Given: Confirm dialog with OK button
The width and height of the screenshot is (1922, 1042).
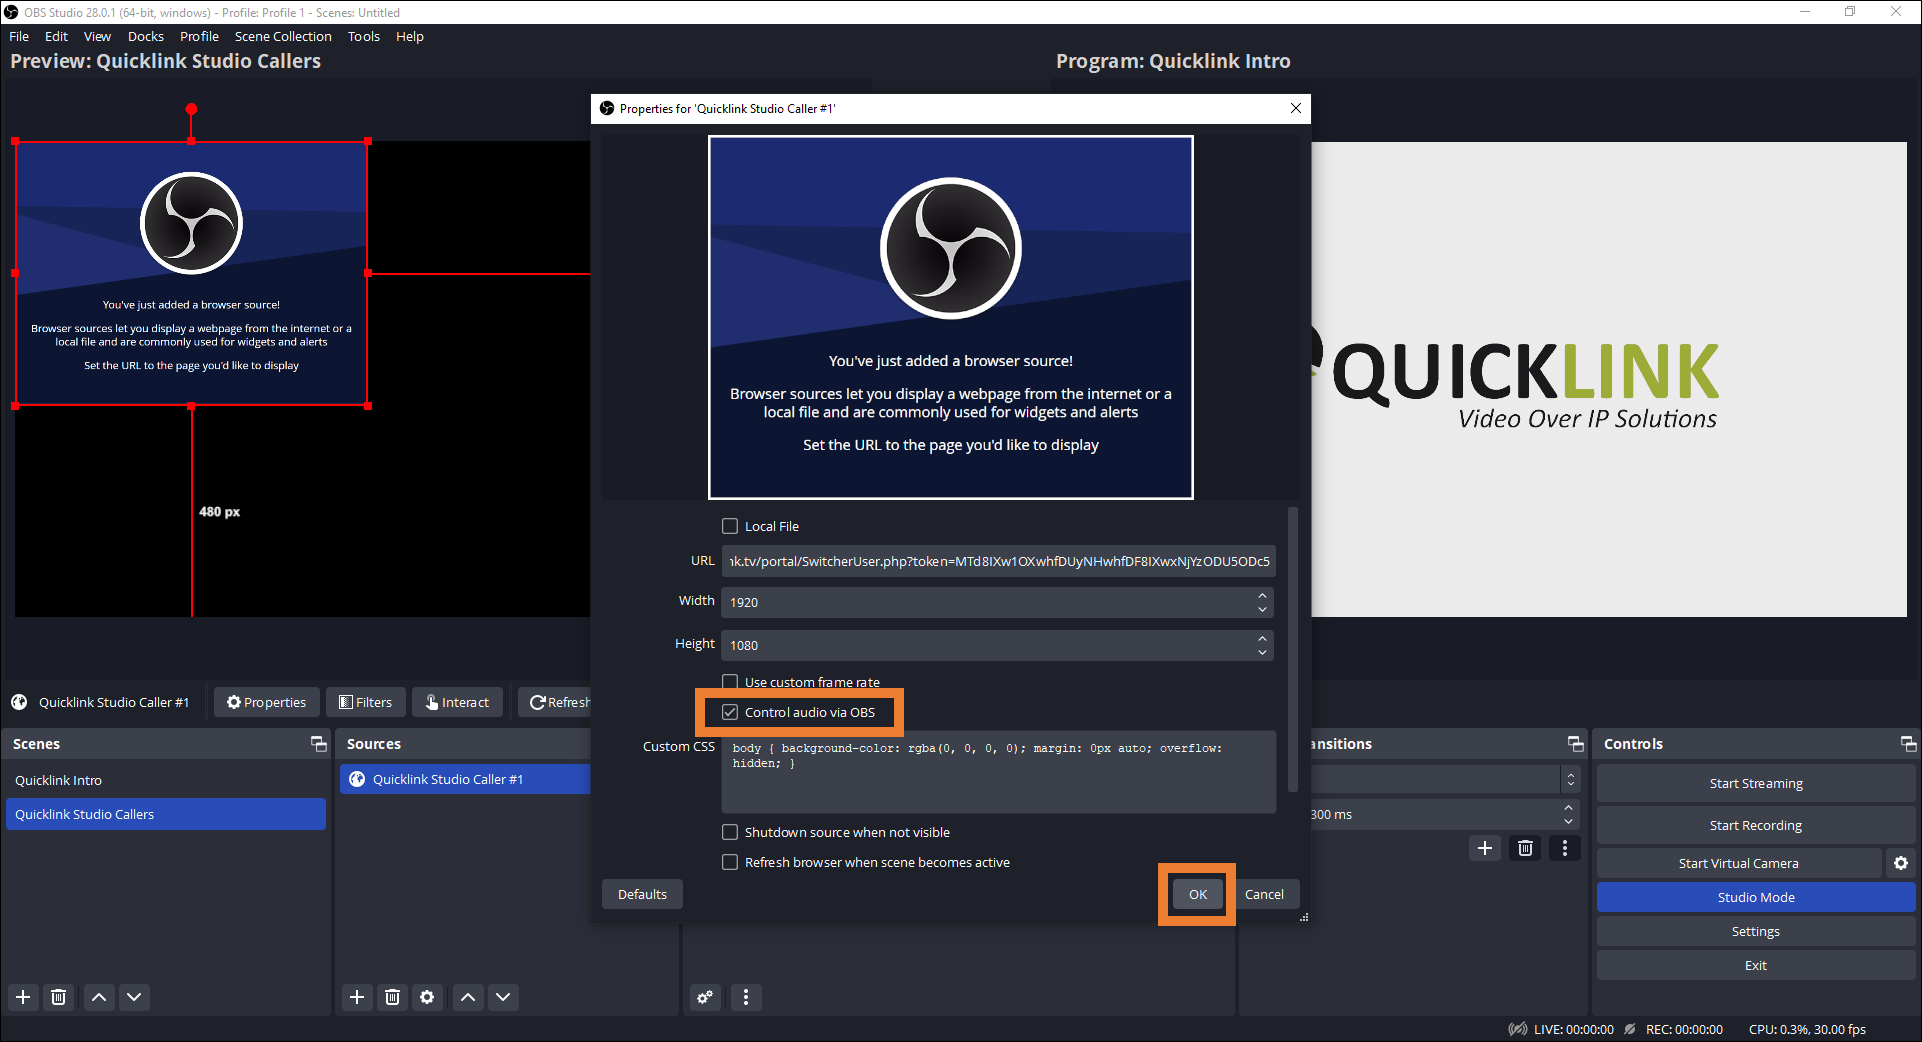Looking at the screenshot, I should coord(1198,894).
